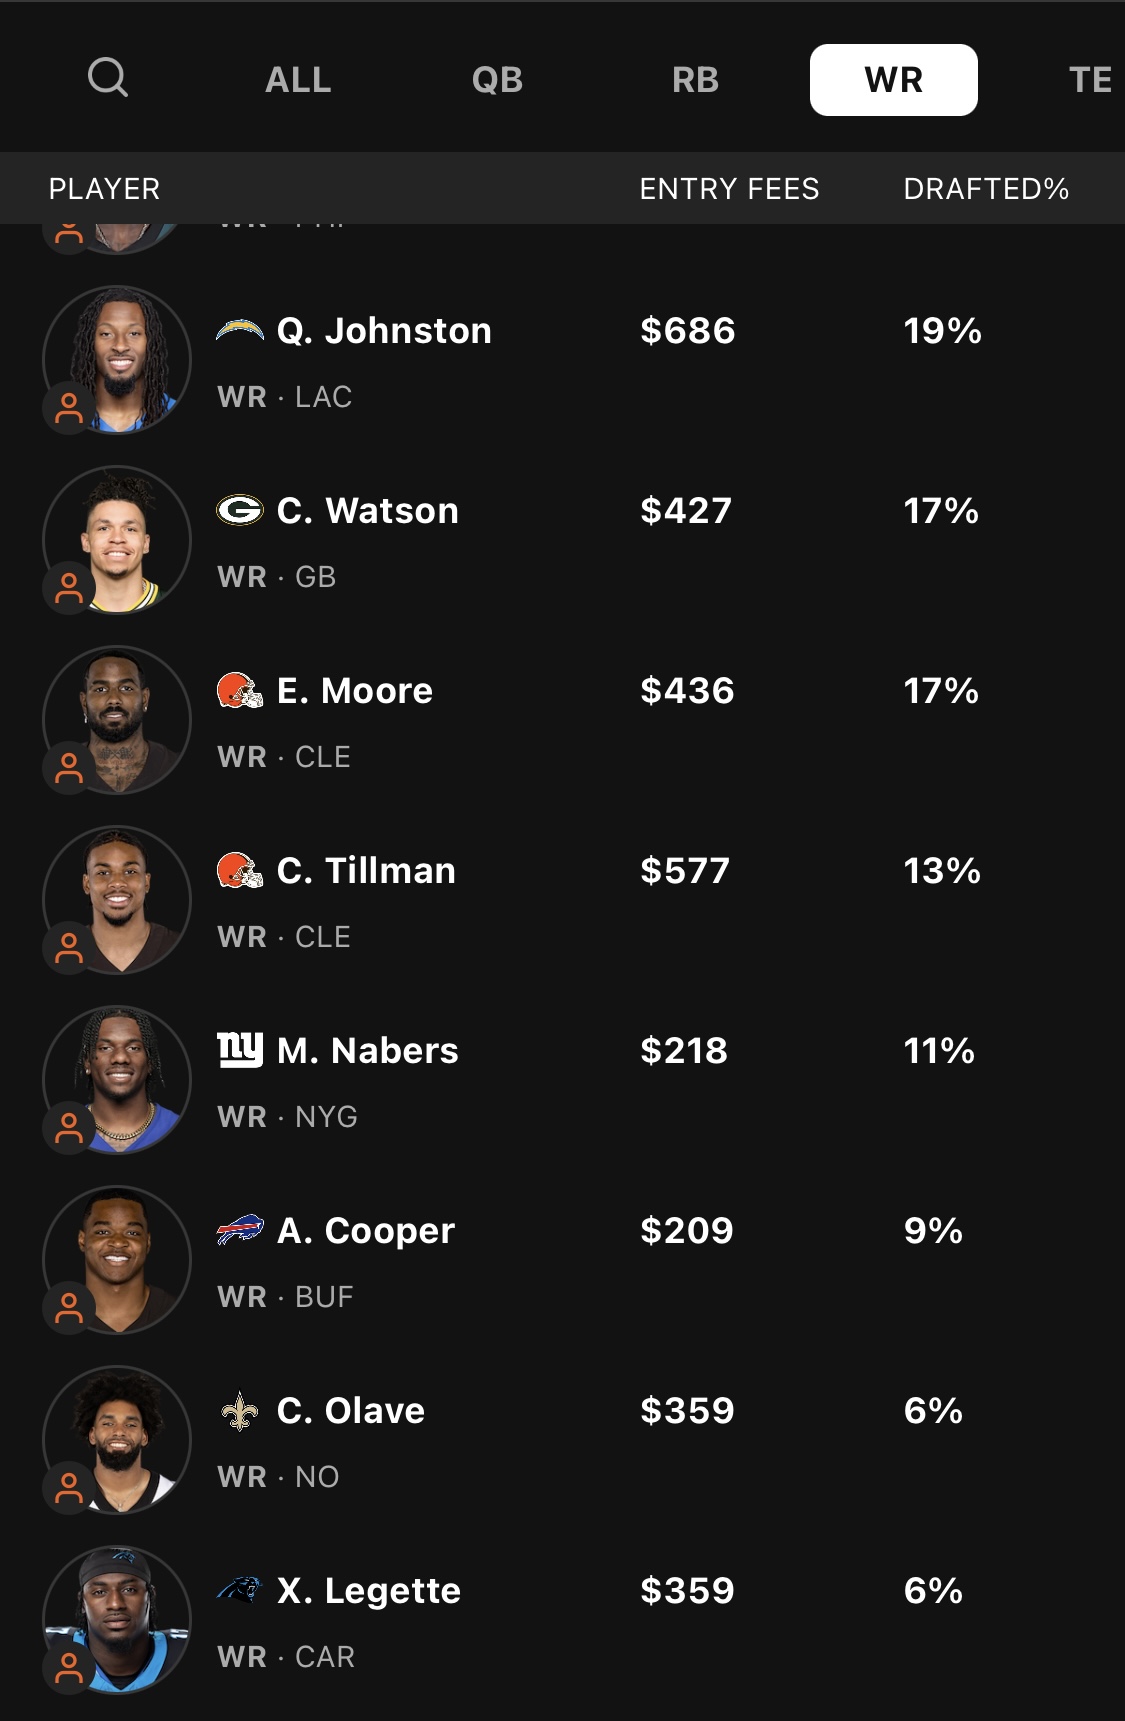Sort by the ENTRY FEES column header

(x=729, y=189)
